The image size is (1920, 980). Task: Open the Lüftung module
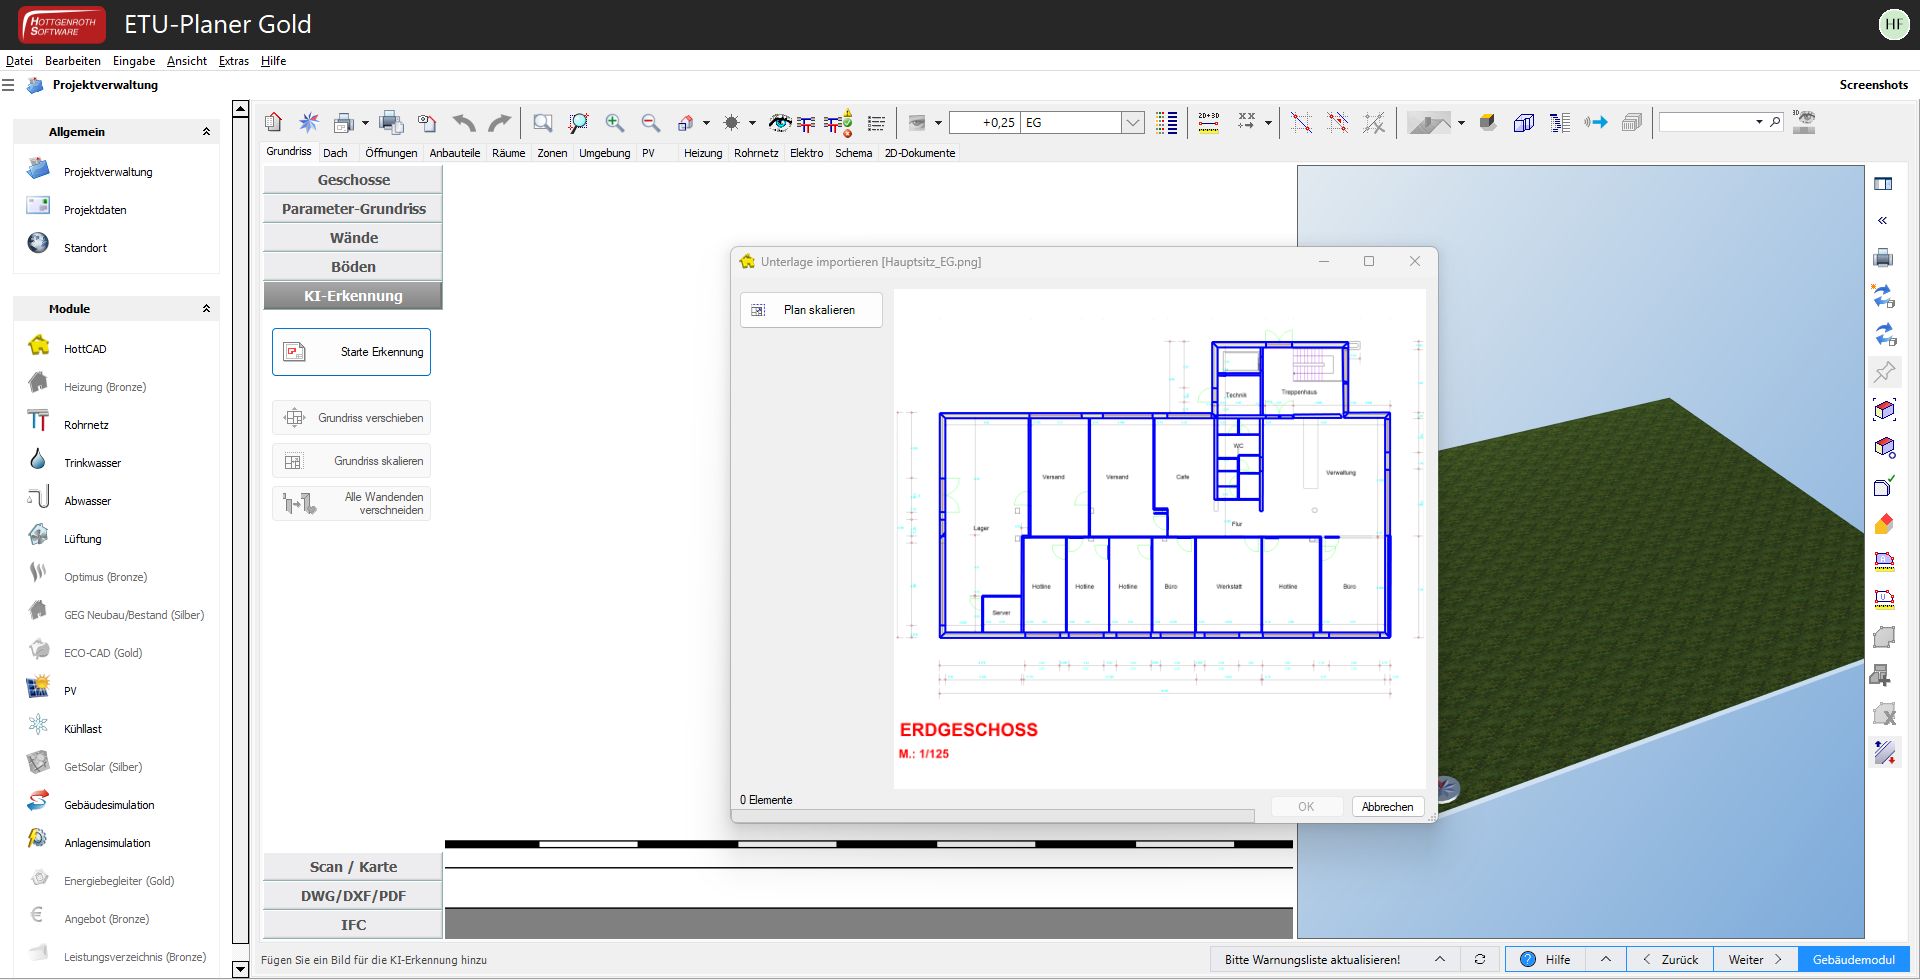pyautogui.click(x=82, y=539)
